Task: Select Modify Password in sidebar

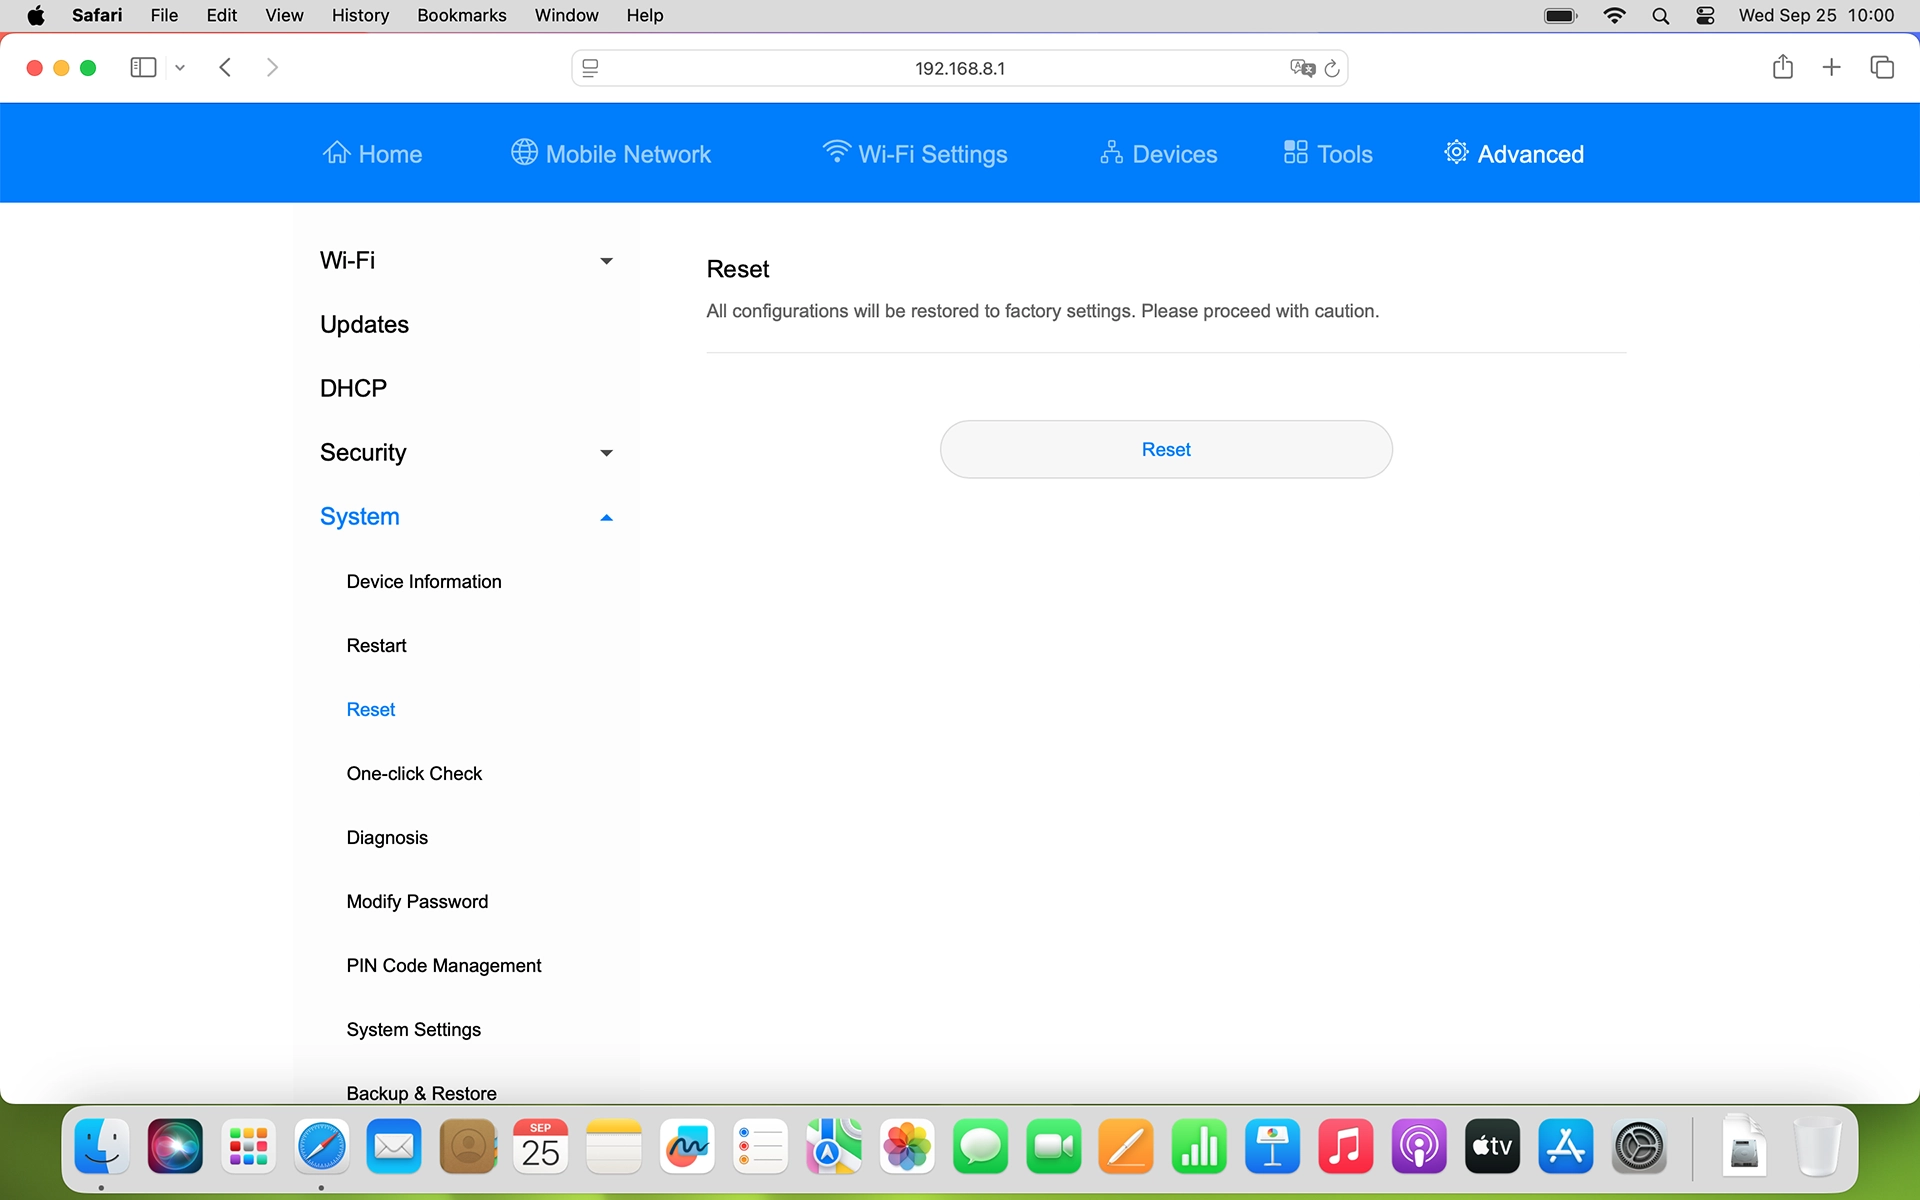Action: [x=417, y=901]
